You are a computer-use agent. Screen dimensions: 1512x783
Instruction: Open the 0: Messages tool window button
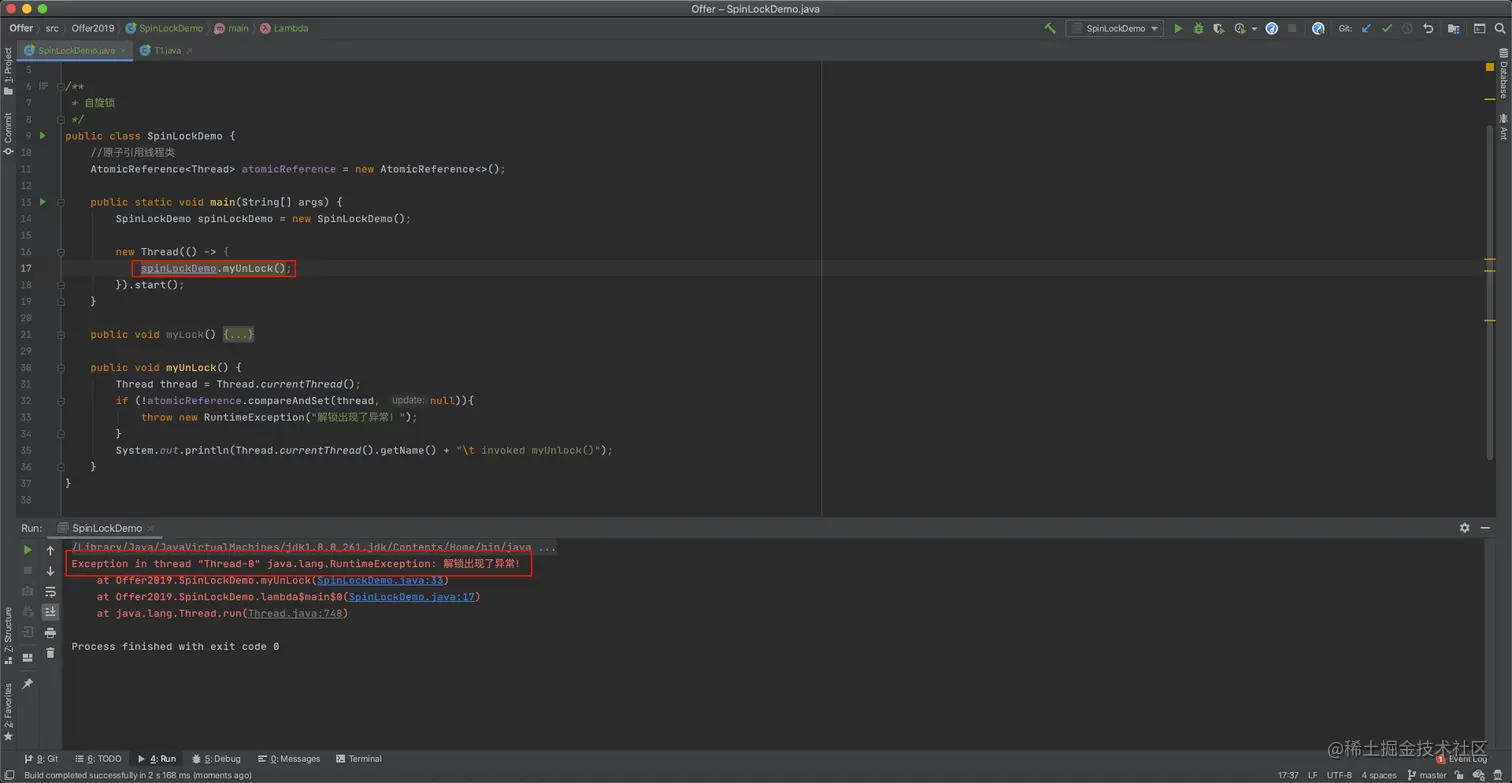288,759
